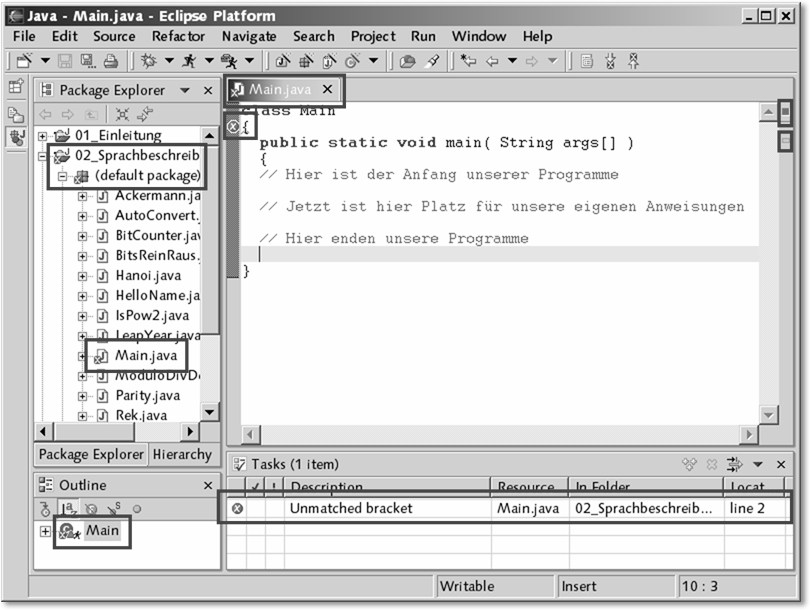Switch to the Hierarchy tab

pos(182,454)
